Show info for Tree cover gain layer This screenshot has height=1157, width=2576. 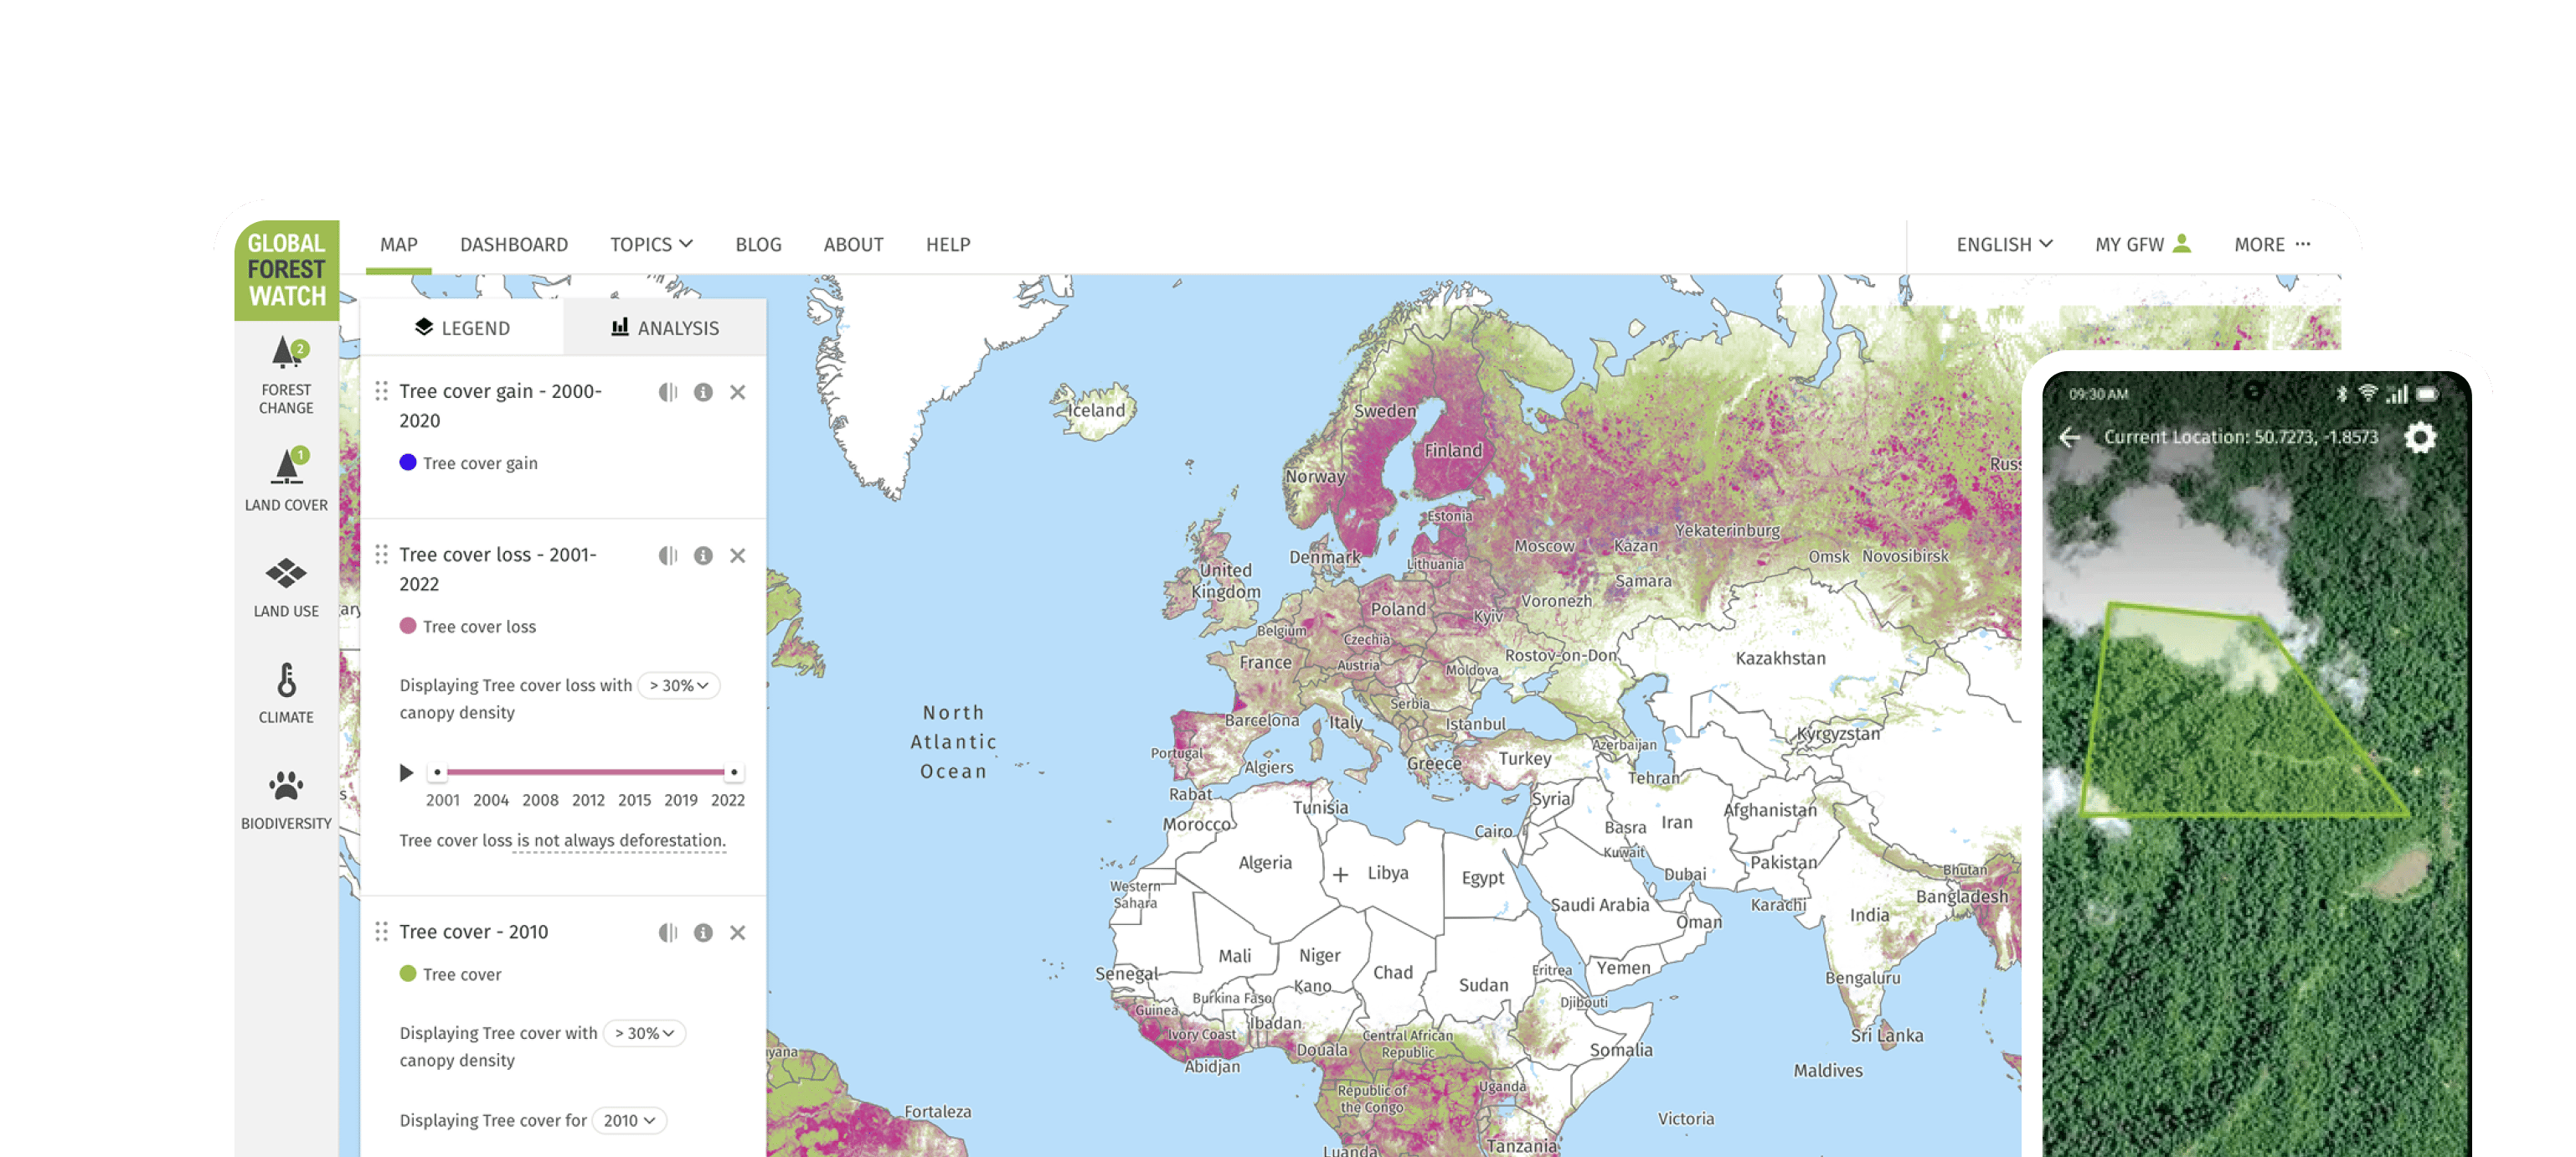[x=703, y=392]
